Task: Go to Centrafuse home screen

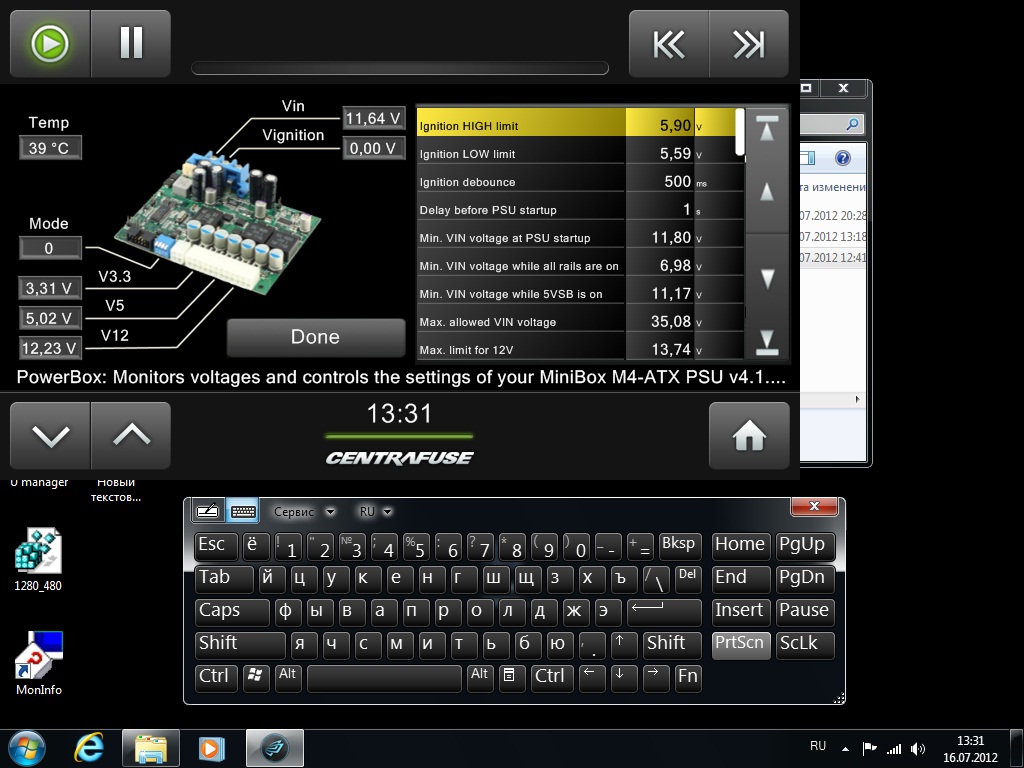Action: point(749,435)
